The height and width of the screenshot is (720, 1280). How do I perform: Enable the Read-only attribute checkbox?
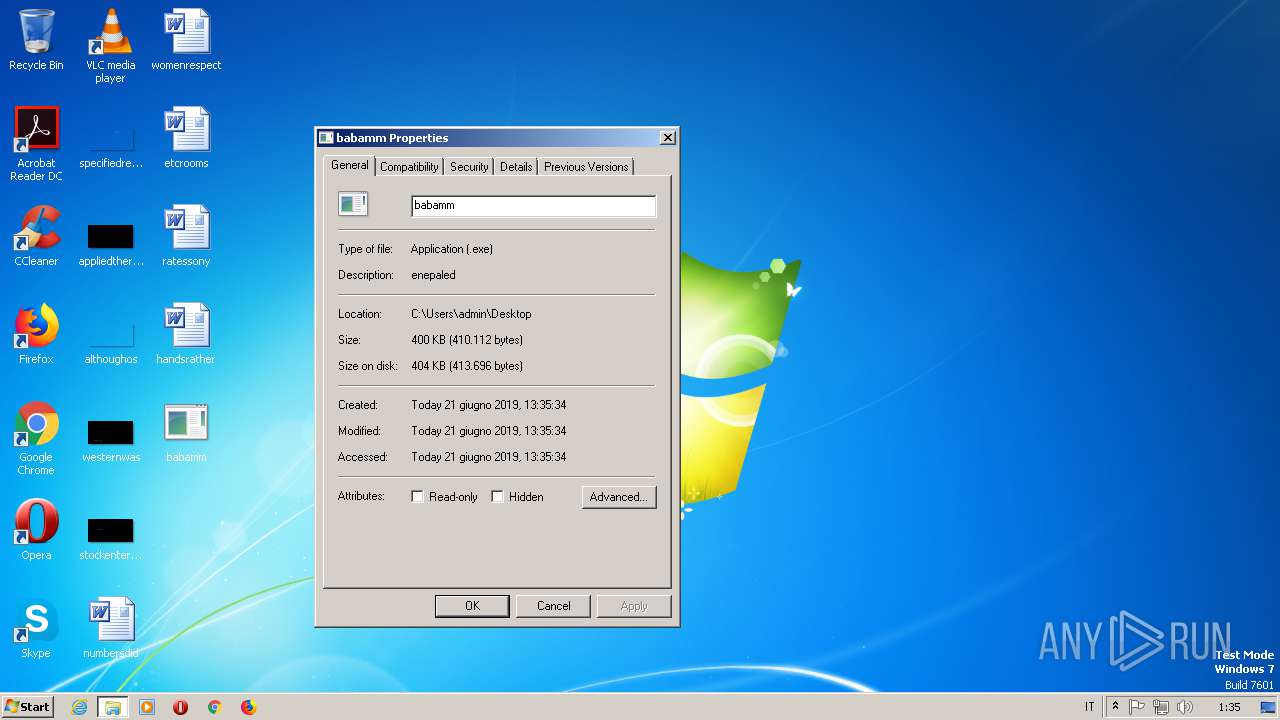[x=418, y=497]
